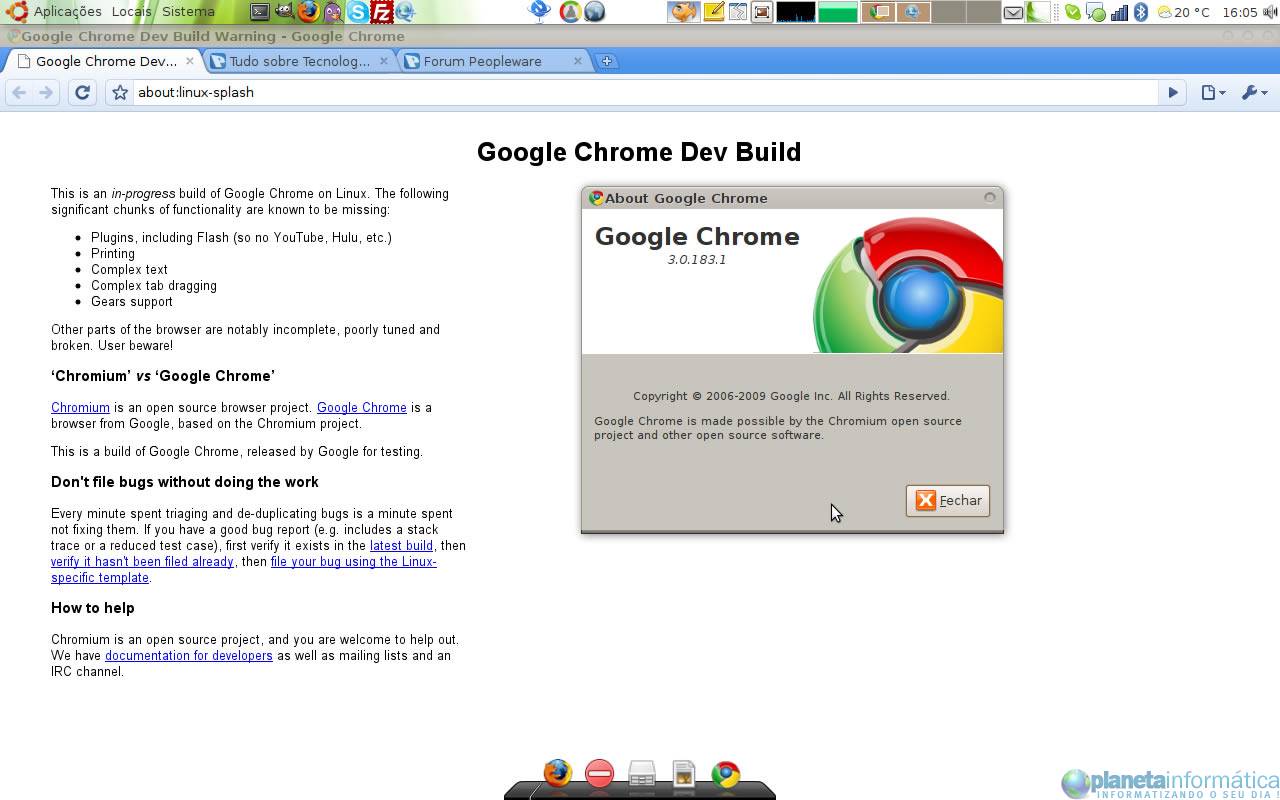Image resolution: width=1280 pixels, height=800 pixels.
Task: Launch Firefox from top panel
Action: (x=308, y=12)
